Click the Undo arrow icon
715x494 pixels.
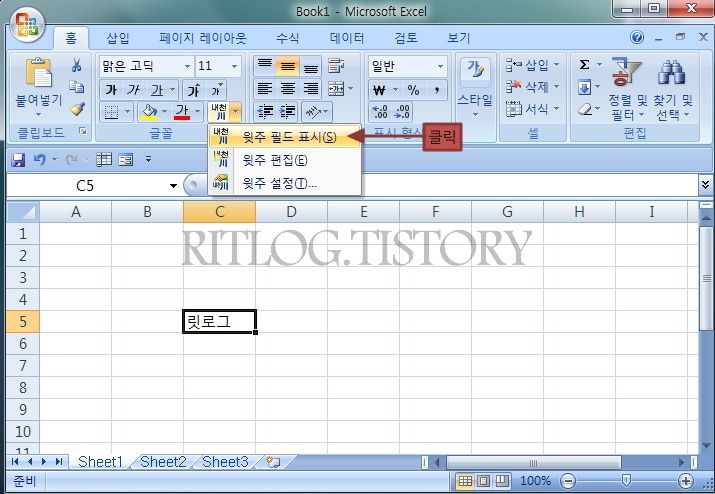40,160
